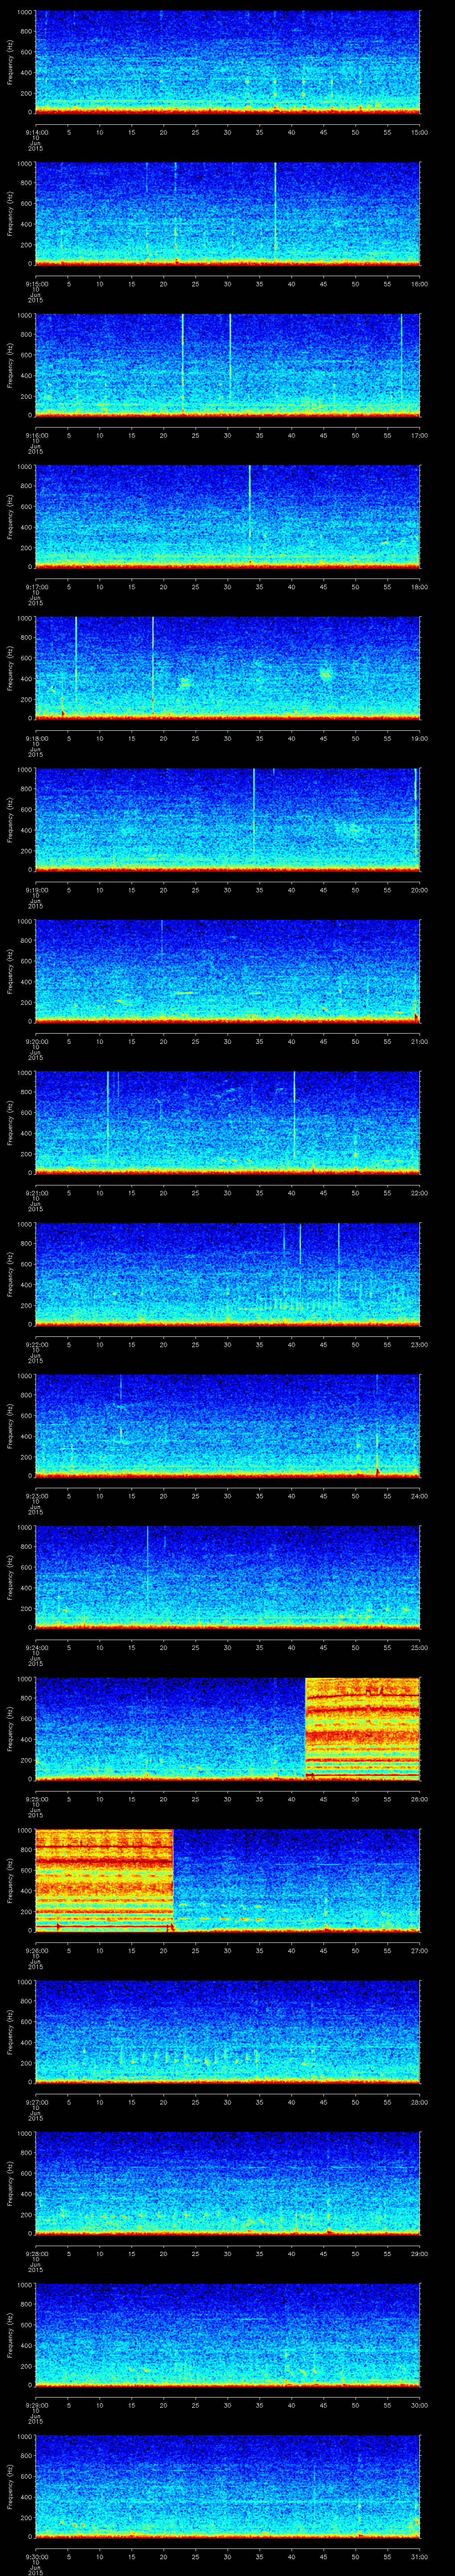Select the spectrogram panel starting at 9:16:00
This screenshot has height=2576, width=455.
click(x=228, y=365)
